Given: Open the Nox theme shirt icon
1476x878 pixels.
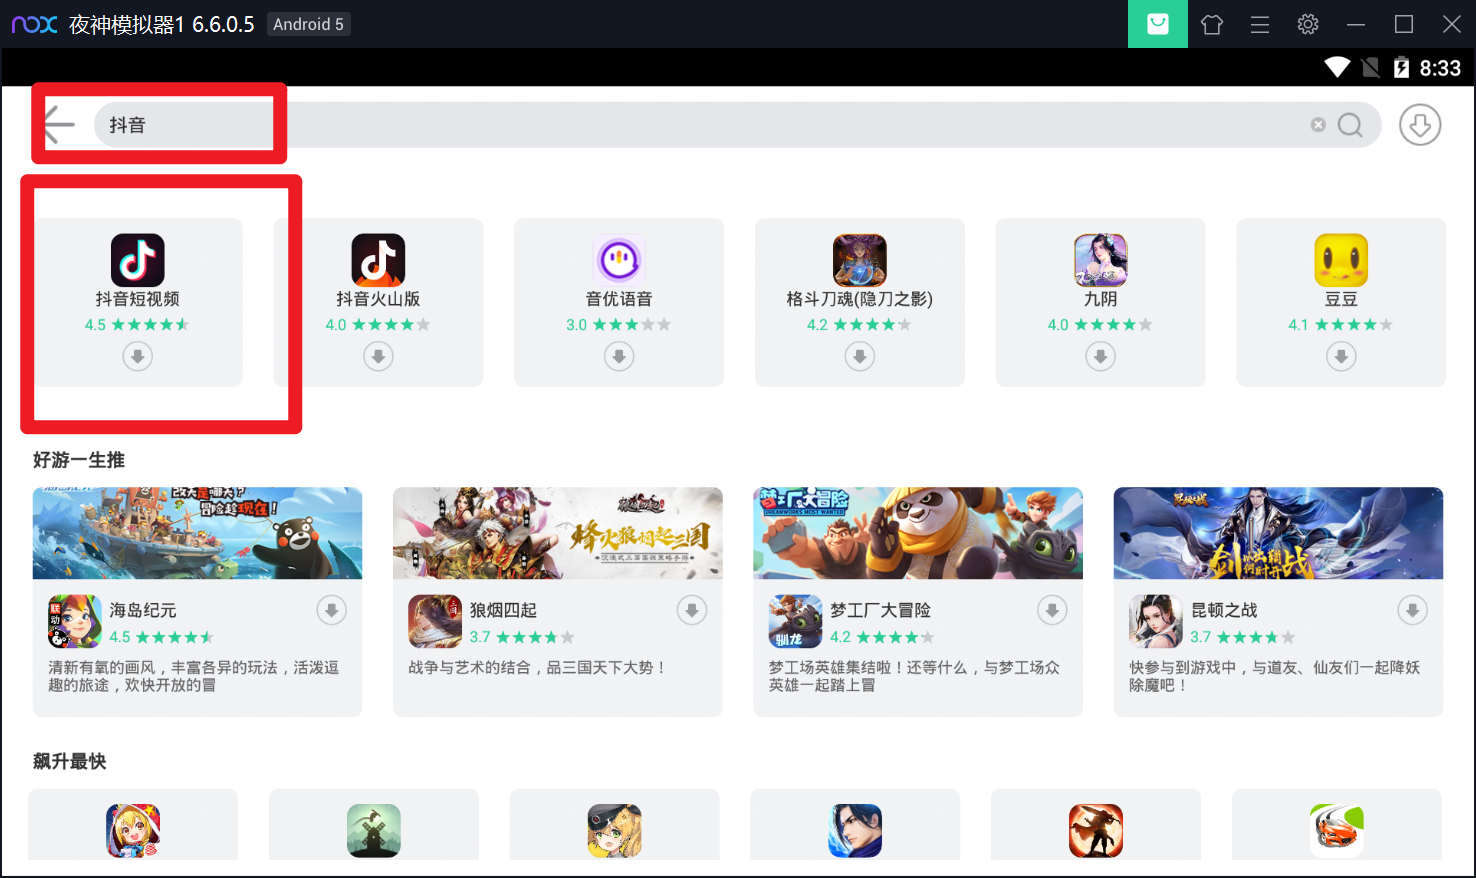Looking at the screenshot, I should (1212, 24).
